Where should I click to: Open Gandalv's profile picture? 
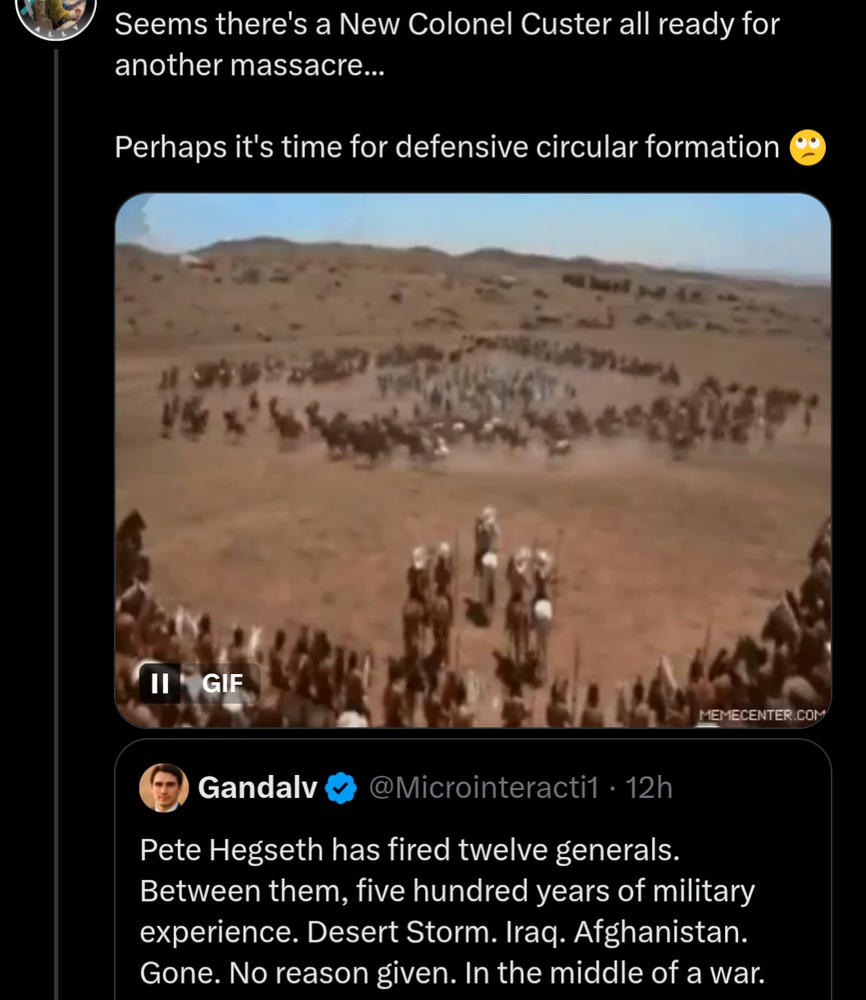pyautogui.click(x=164, y=788)
